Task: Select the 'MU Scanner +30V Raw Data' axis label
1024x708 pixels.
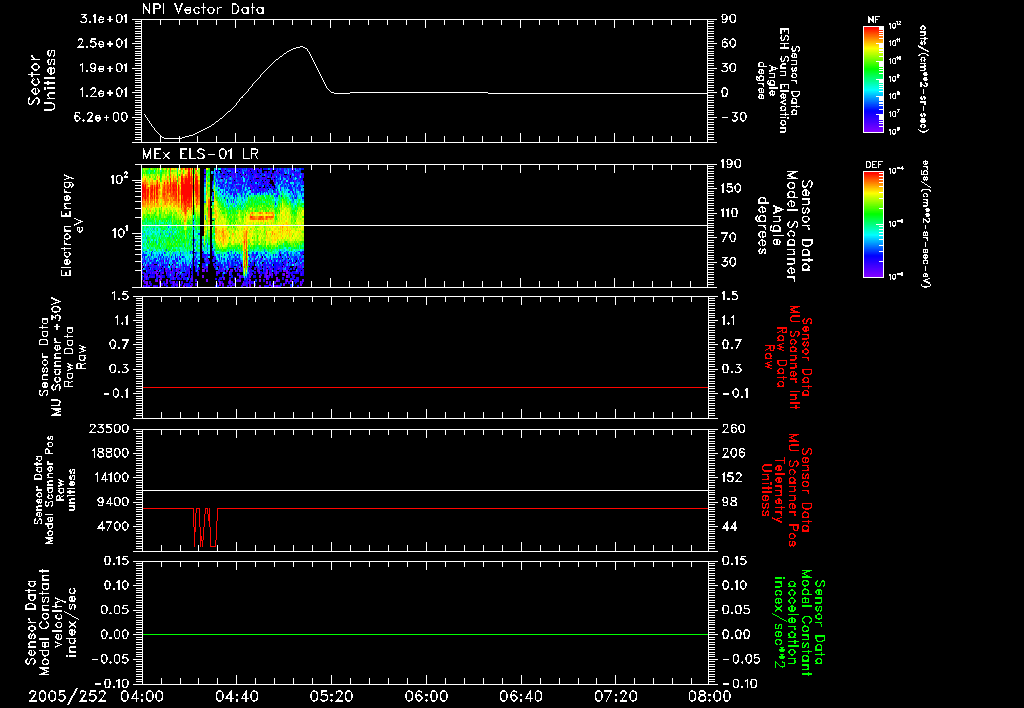Action: coord(61,357)
